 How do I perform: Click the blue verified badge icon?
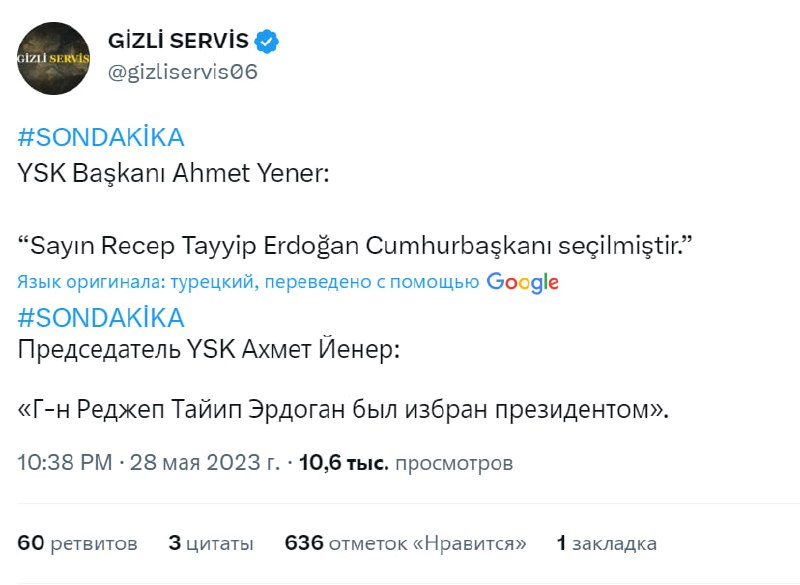pos(268,42)
